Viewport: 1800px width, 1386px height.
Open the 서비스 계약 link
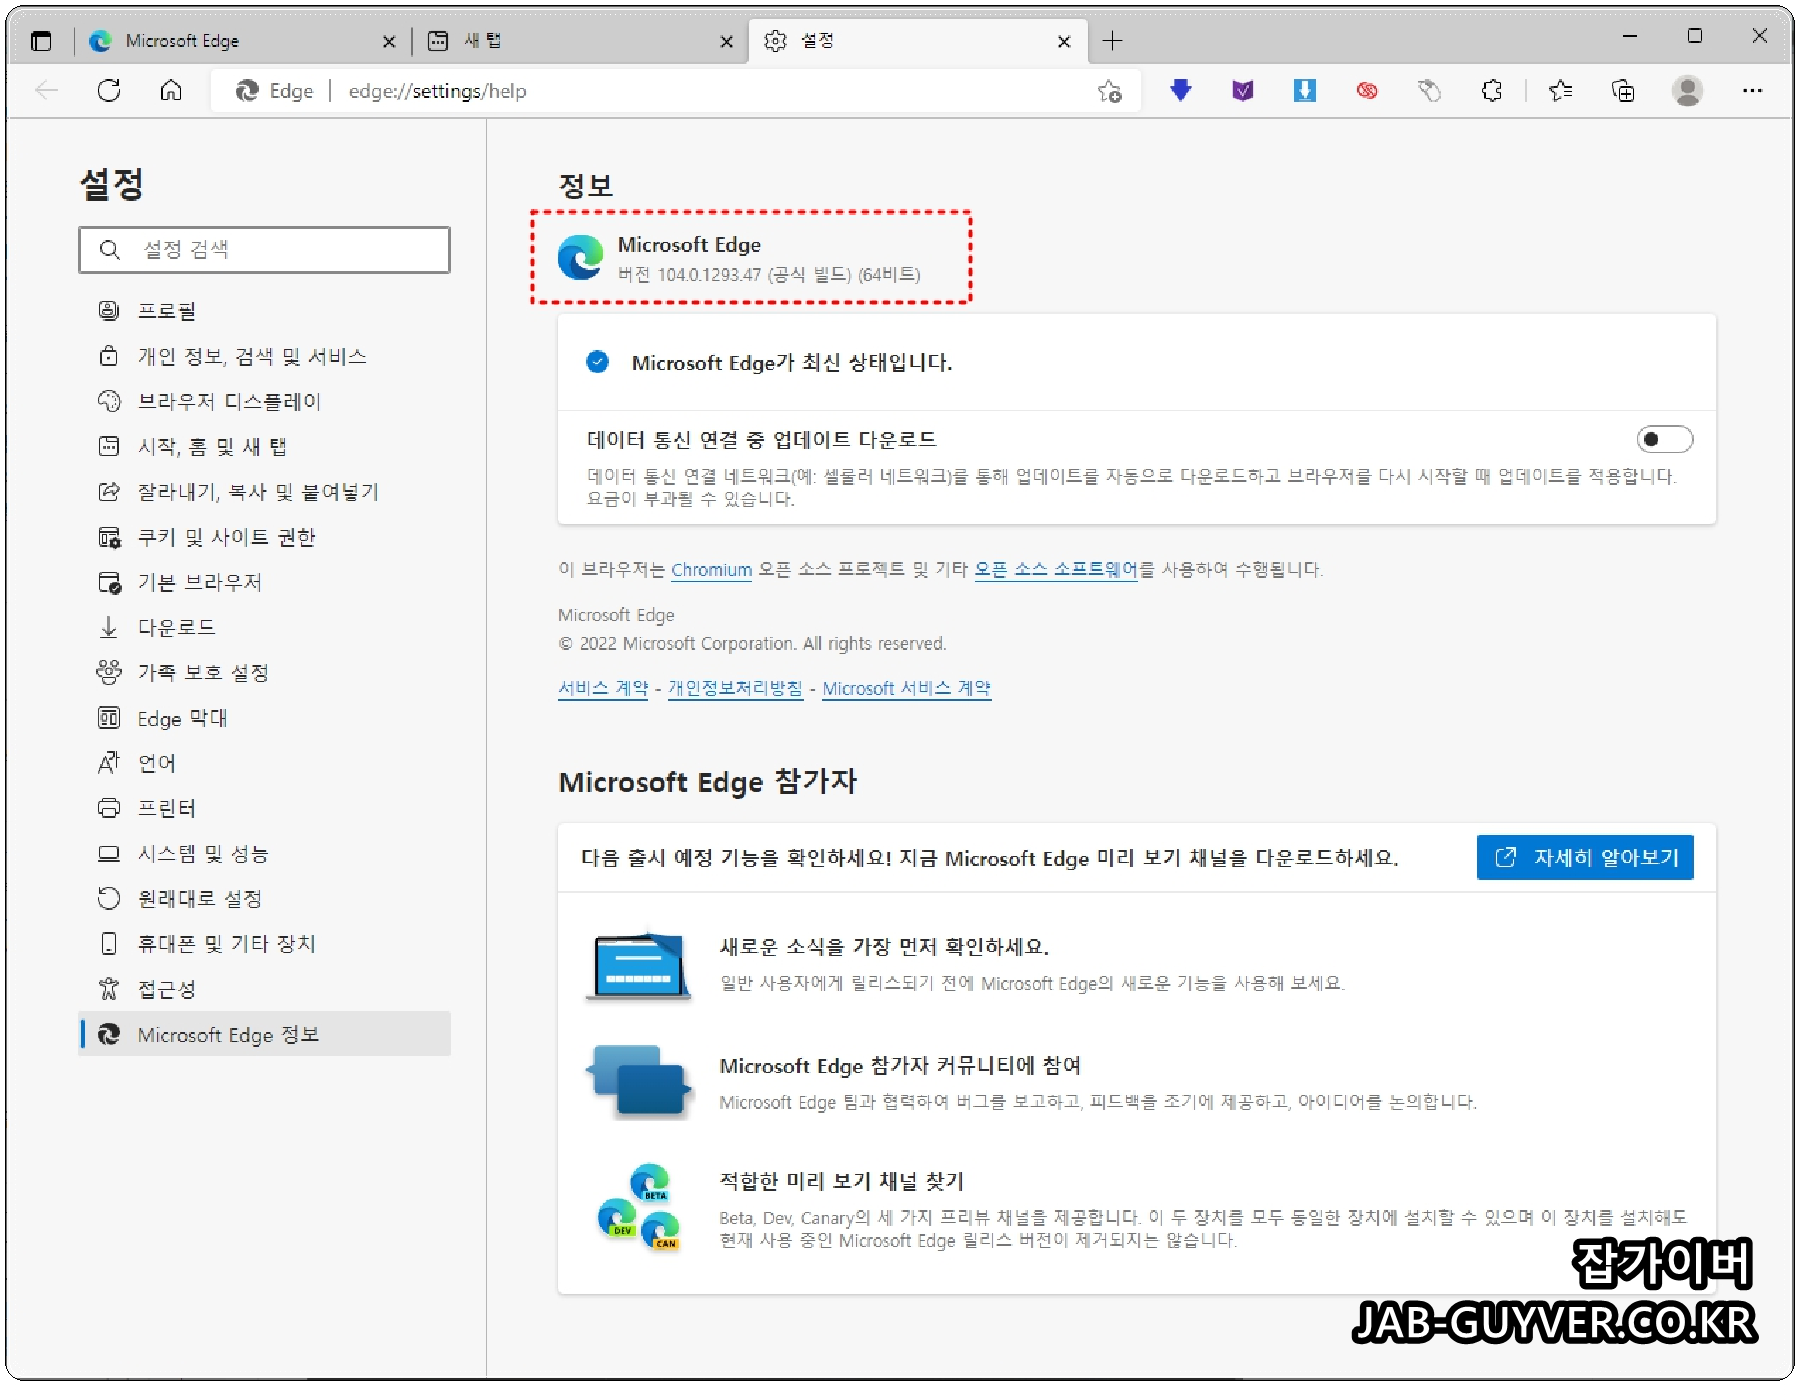(603, 688)
